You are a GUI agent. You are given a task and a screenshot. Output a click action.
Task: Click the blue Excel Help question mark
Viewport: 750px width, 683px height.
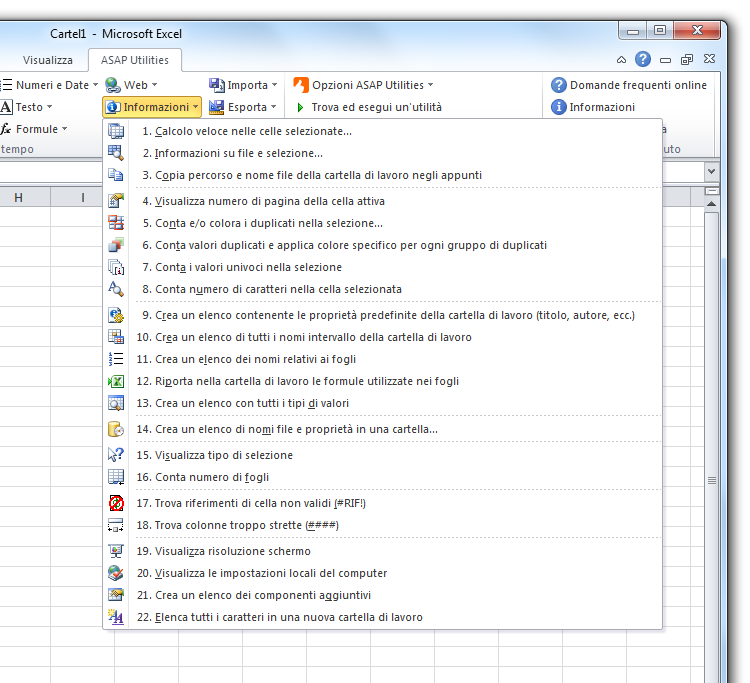pyautogui.click(x=643, y=59)
